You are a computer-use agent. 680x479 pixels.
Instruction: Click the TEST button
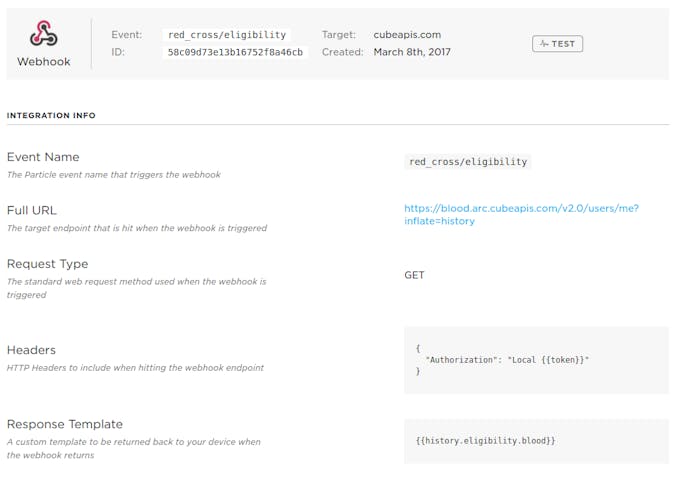pos(557,44)
